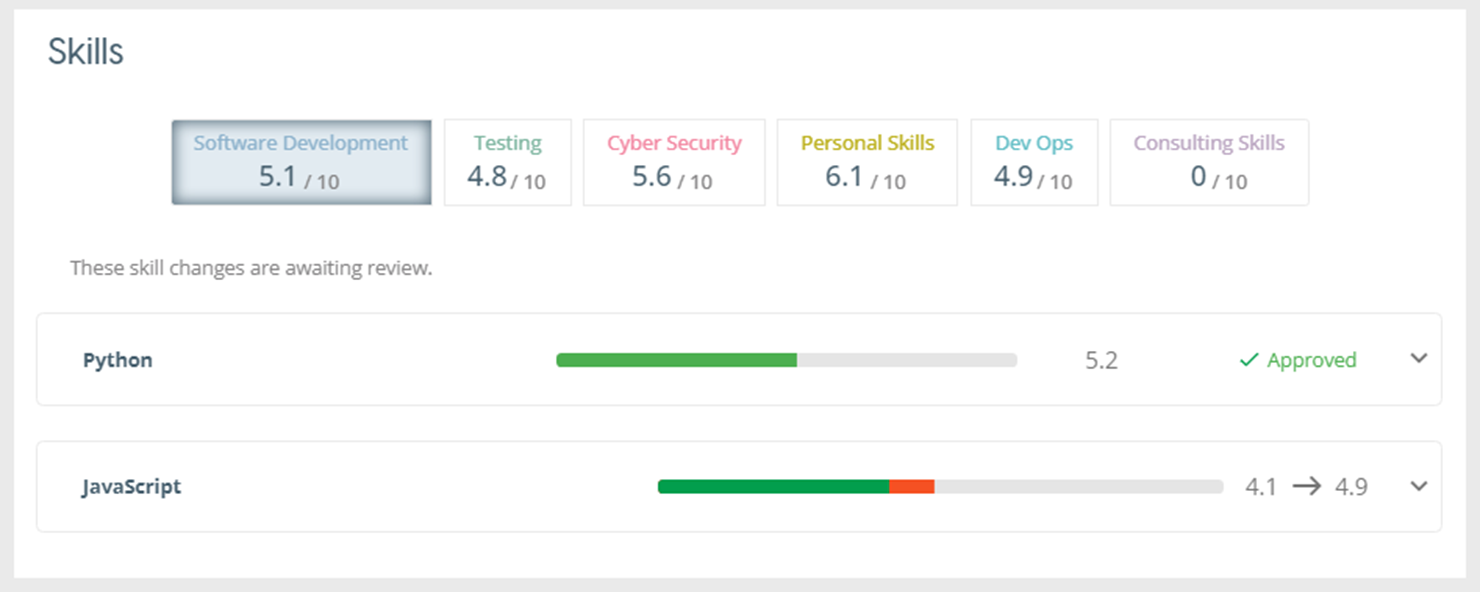Click the JavaScript skill name
The width and height of the screenshot is (1480, 592).
pyautogui.click(x=132, y=487)
